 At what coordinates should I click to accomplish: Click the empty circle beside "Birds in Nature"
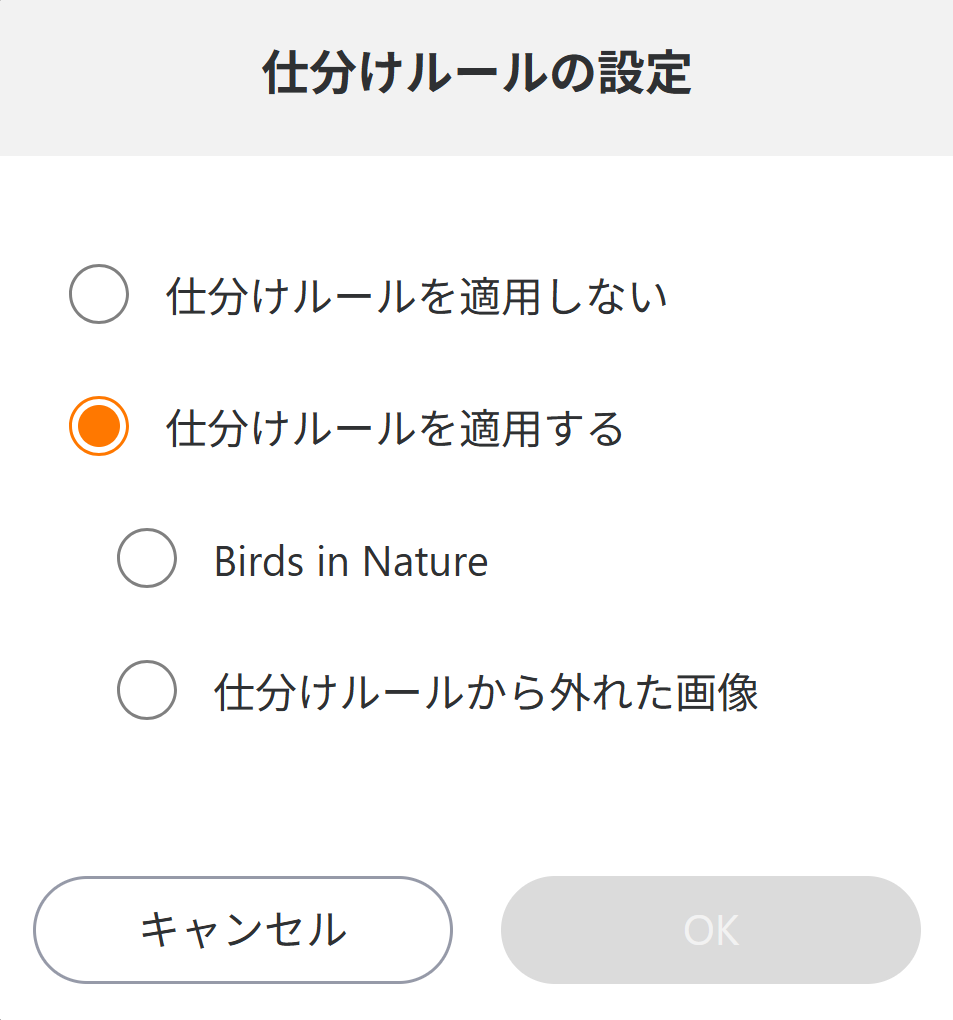[x=147, y=559]
